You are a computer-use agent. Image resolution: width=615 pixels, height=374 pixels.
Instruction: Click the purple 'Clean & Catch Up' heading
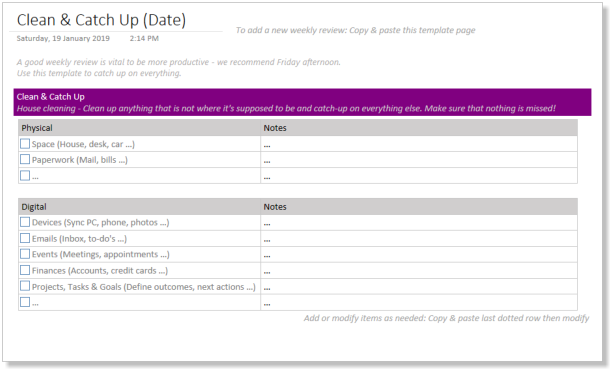click(x=51, y=97)
